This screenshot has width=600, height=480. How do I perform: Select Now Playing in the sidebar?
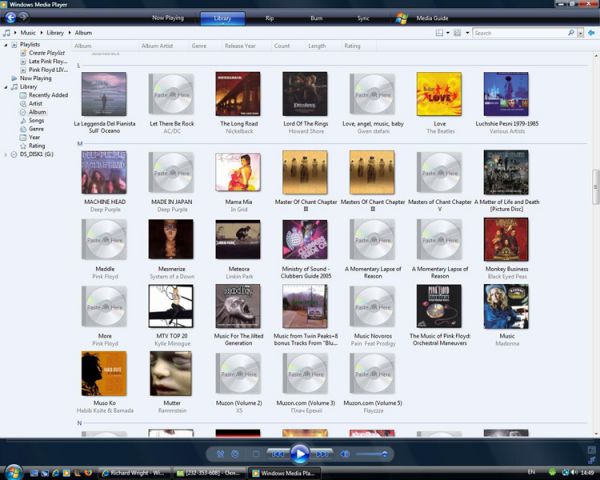36,78
